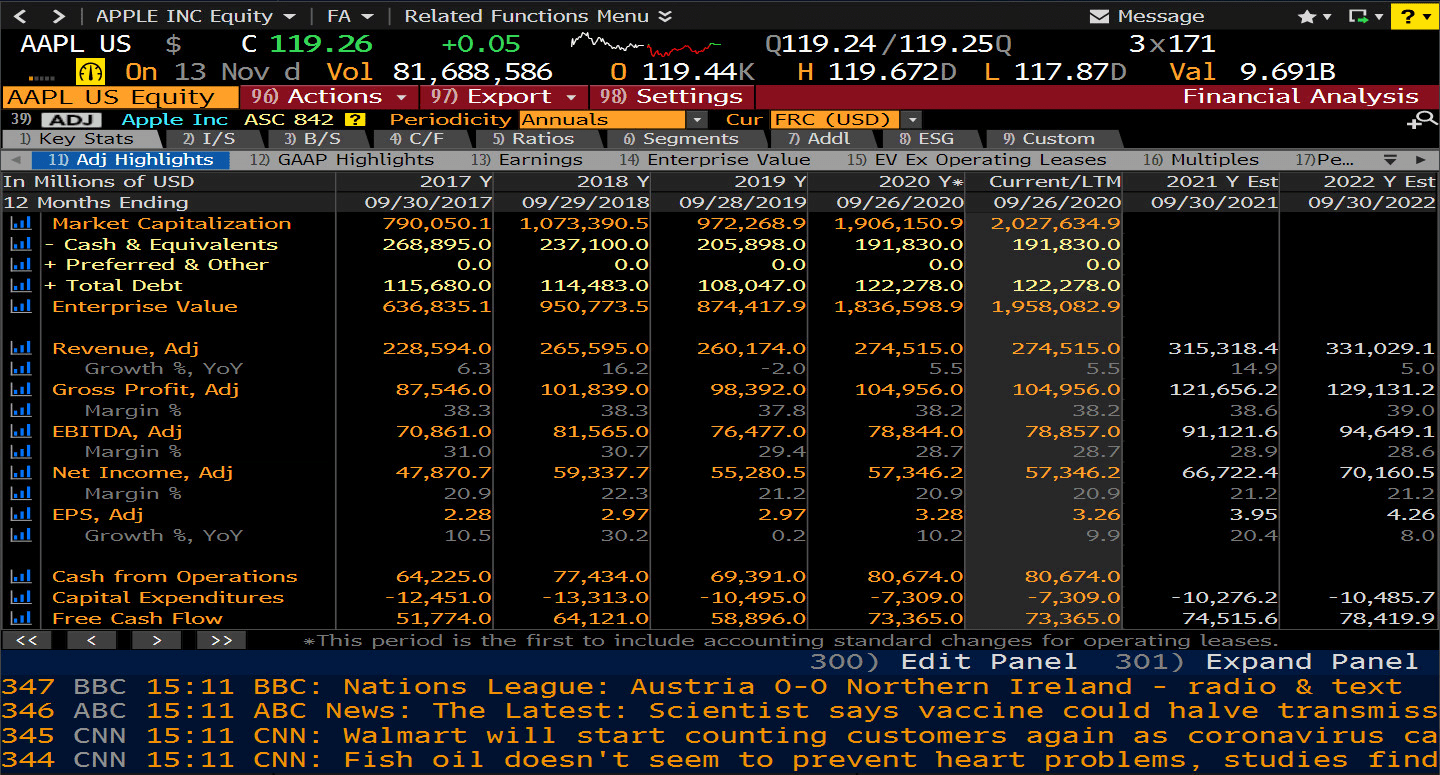Click the zoom magnifier icon
Image resolution: width=1440 pixels, height=775 pixels.
(1421, 120)
